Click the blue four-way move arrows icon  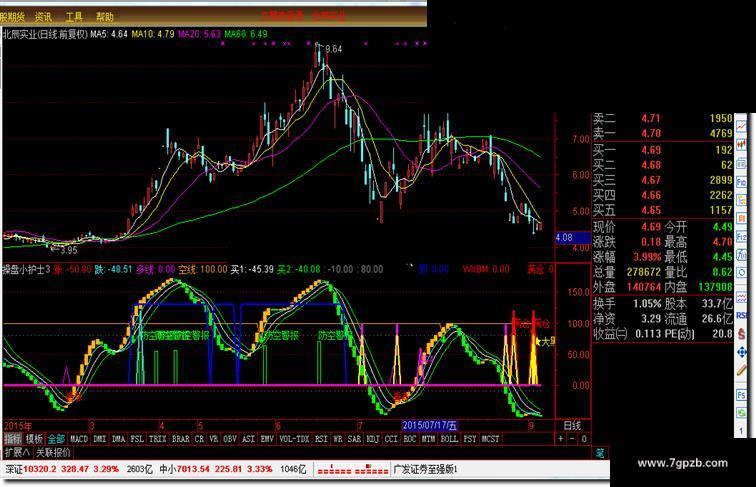742,352
